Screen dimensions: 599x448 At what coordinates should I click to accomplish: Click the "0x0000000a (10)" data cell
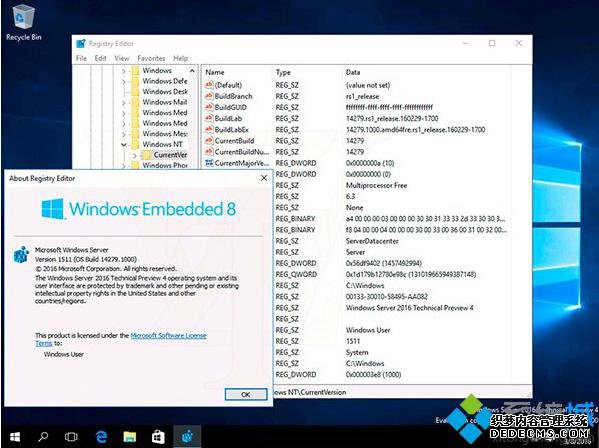click(370, 163)
